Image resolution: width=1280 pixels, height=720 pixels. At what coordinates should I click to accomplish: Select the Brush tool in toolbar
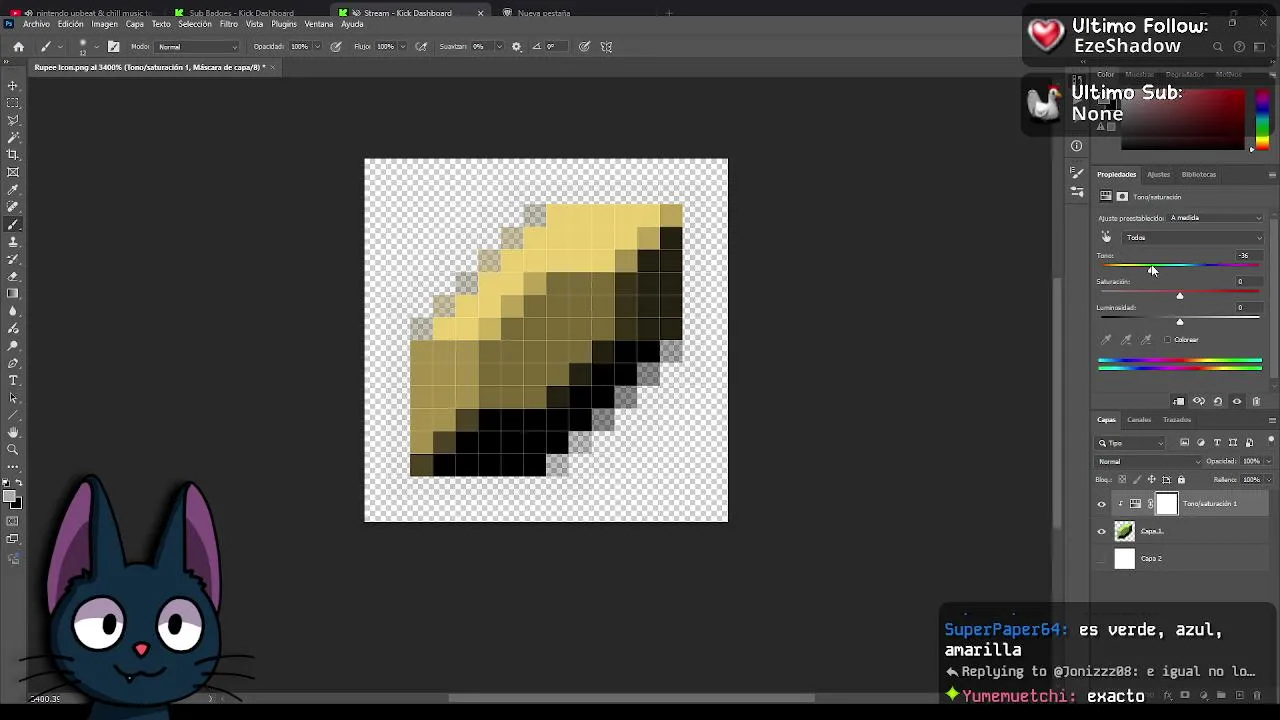(x=13, y=224)
